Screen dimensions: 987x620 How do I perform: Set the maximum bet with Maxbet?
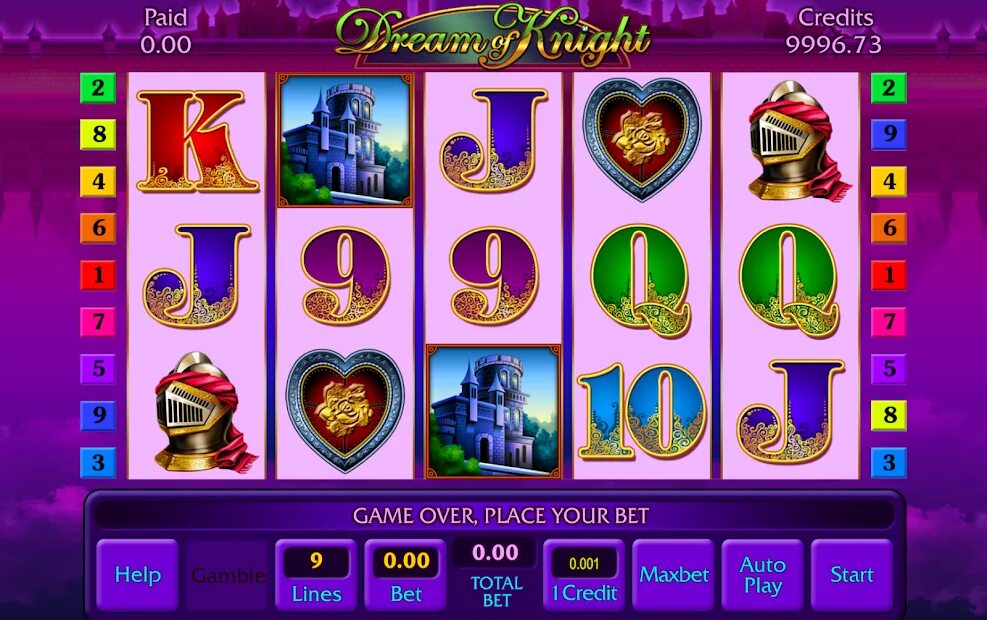674,575
